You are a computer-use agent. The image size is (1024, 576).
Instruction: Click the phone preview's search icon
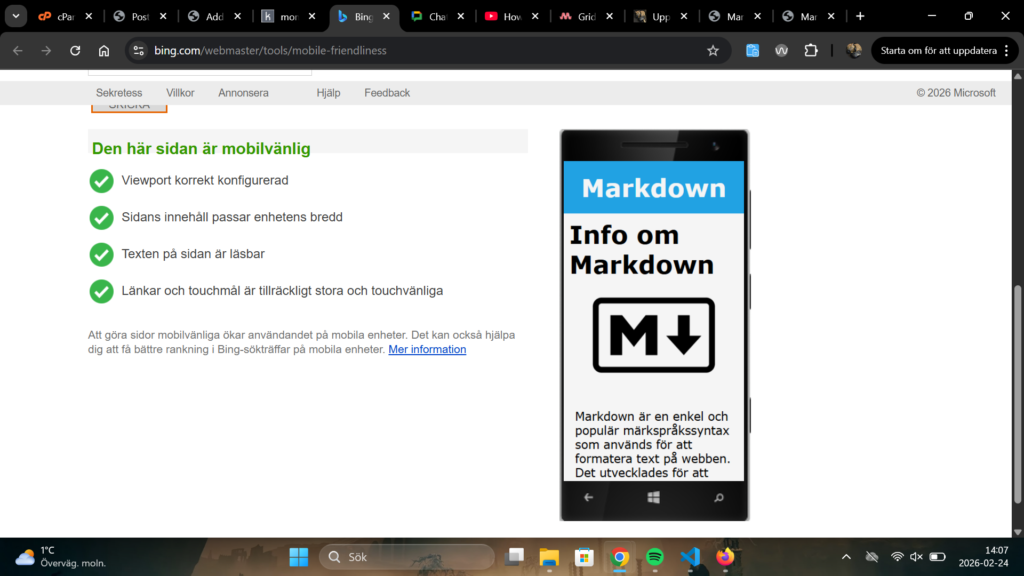point(718,497)
